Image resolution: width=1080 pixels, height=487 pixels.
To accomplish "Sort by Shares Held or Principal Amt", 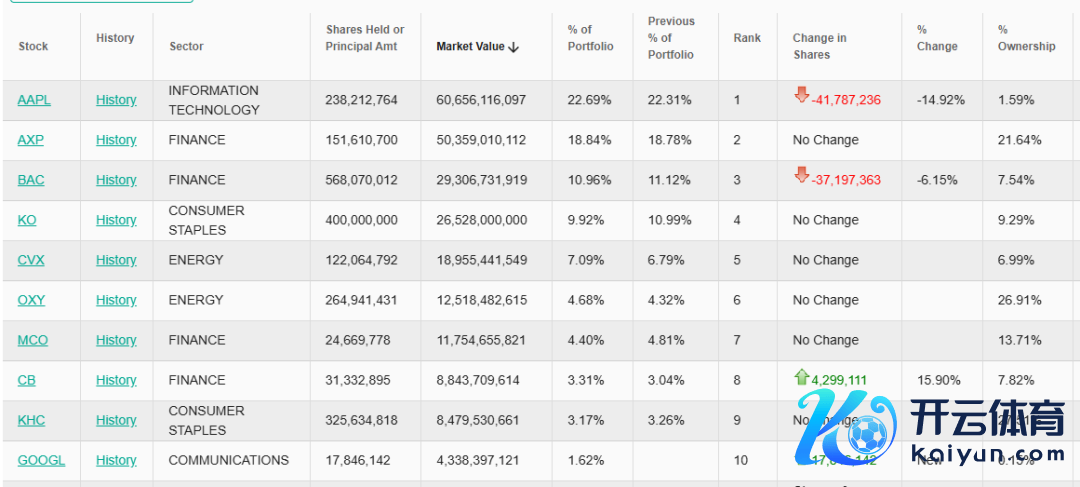I will 365,38.
